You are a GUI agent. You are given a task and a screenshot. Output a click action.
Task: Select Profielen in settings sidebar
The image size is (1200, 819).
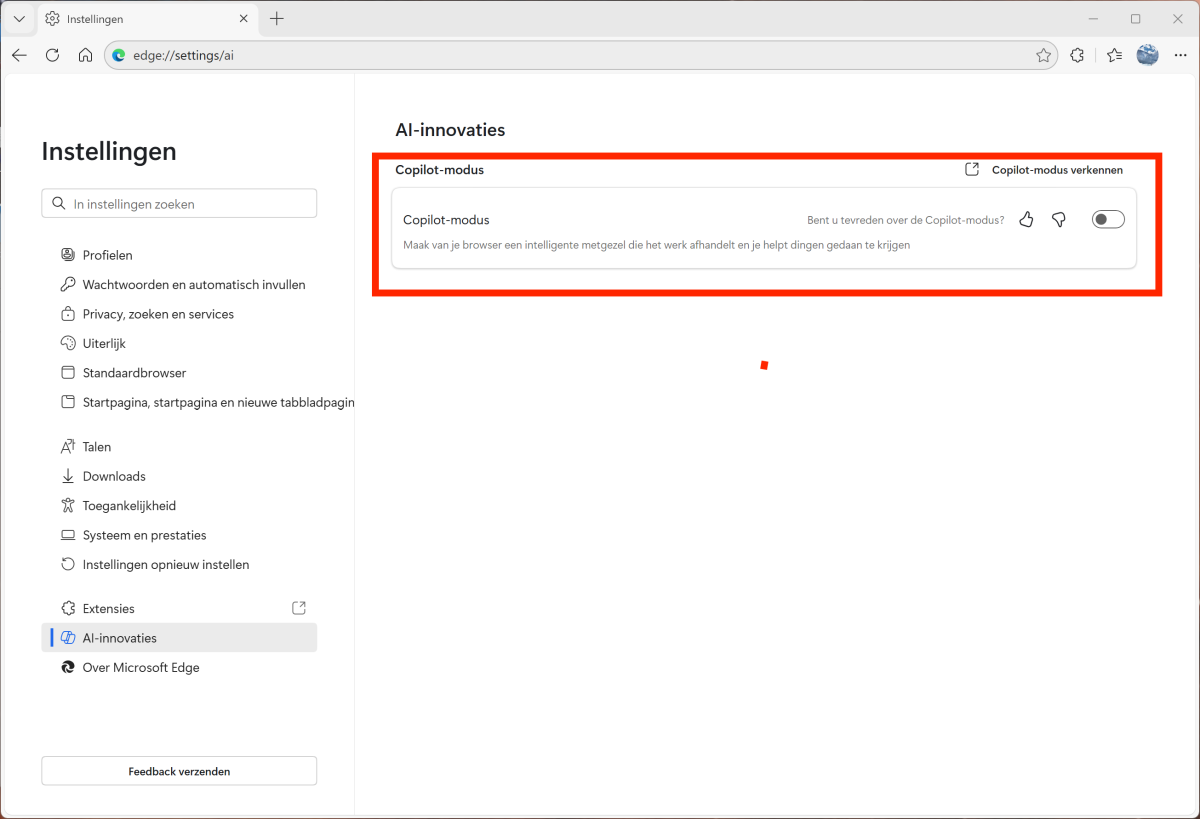(108, 255)
